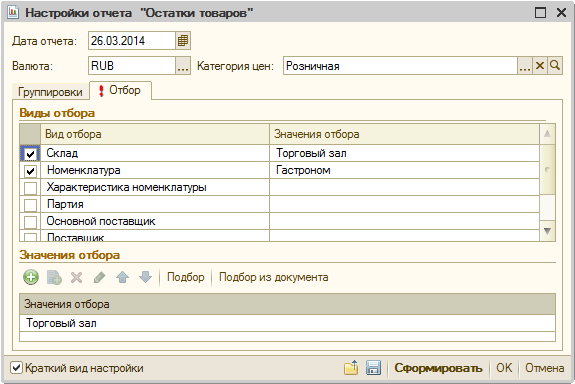Click the pencil edit value icon
The width and height of the screenshot is (575, 384).
tap(99, 277)
